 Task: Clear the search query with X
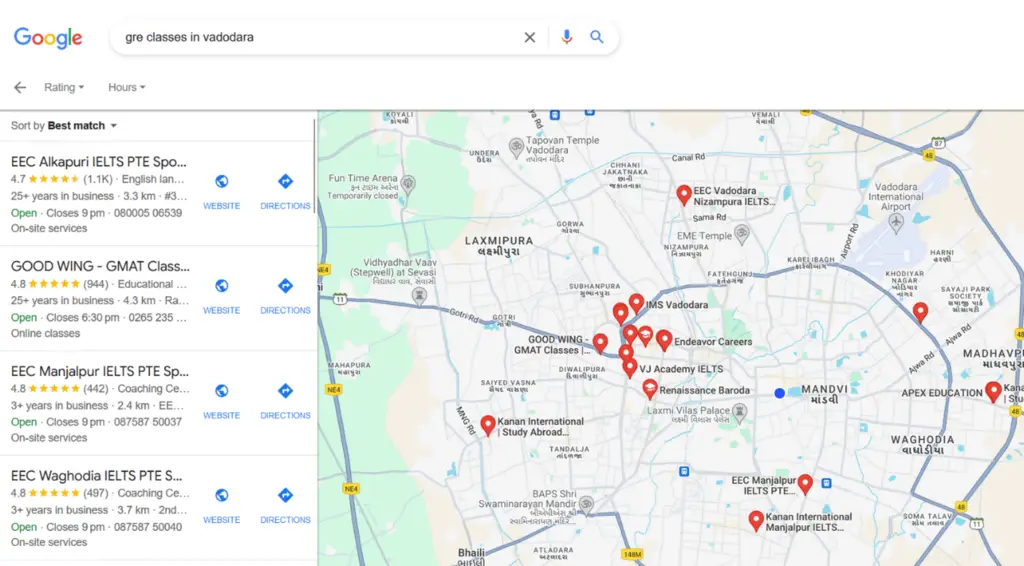pyautogui.click(x=530, y=37)
